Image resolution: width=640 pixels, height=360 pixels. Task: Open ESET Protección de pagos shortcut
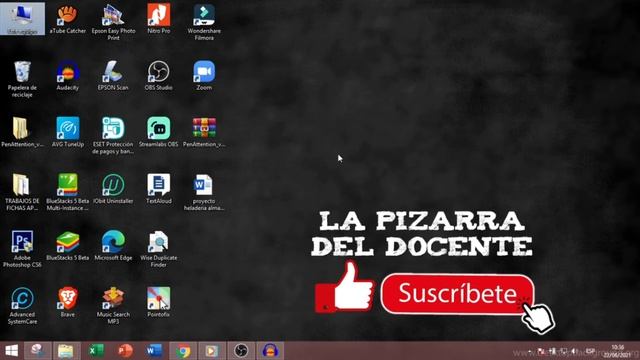click(x=113, y=136)
